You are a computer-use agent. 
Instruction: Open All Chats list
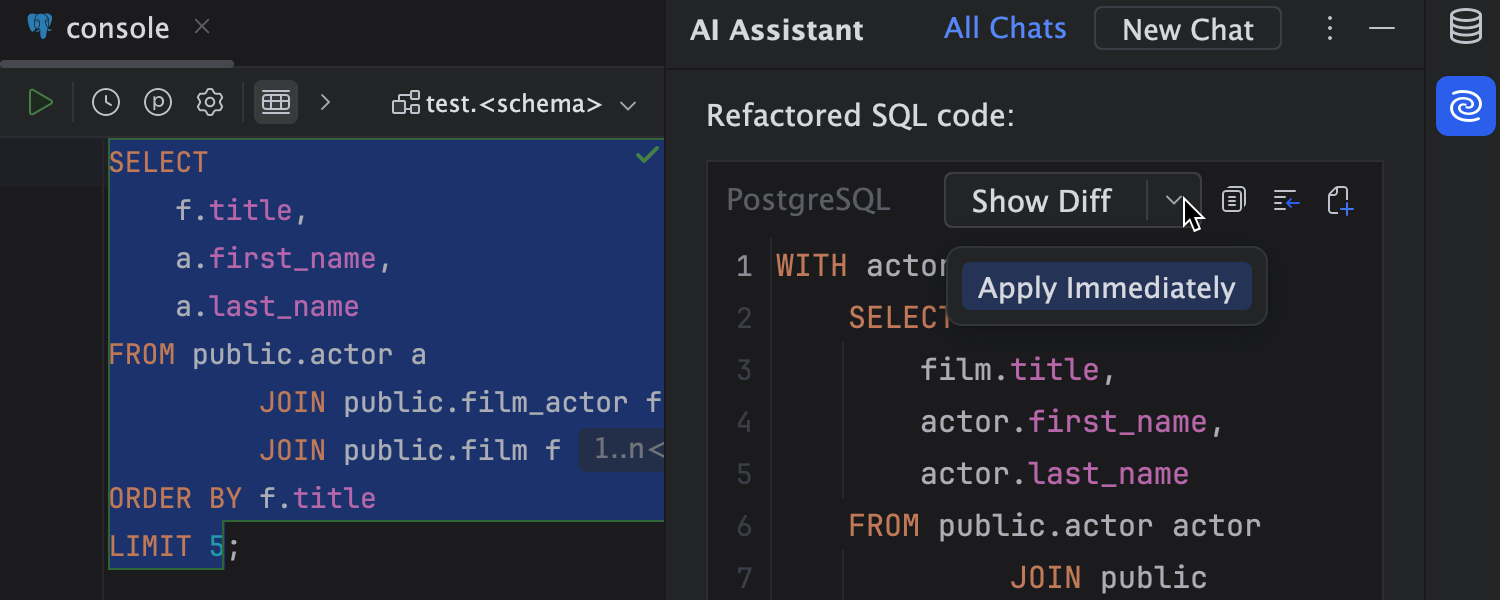[x=1005, y=28]
